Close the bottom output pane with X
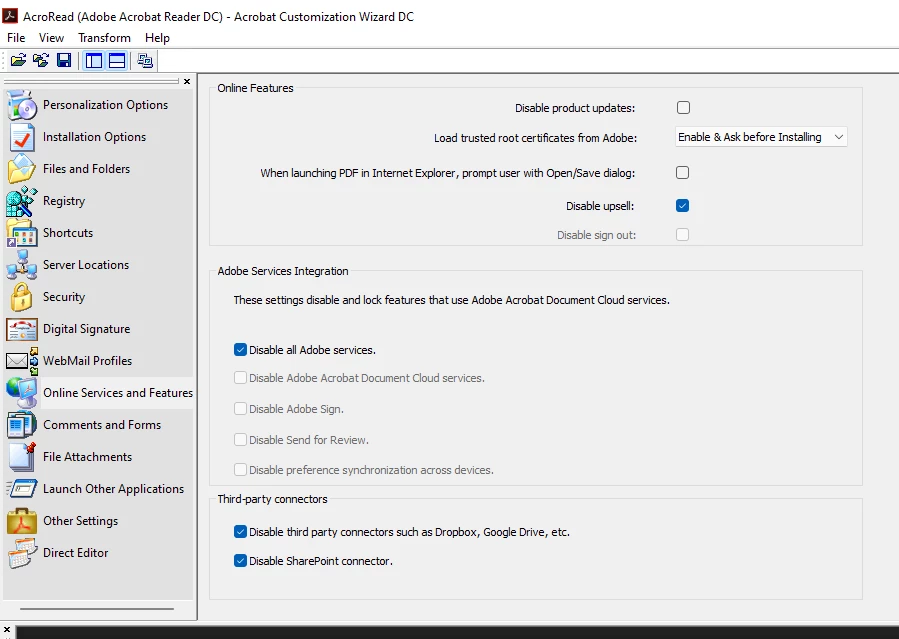Viewport: 899px width, 639px height. pos(7,630)
